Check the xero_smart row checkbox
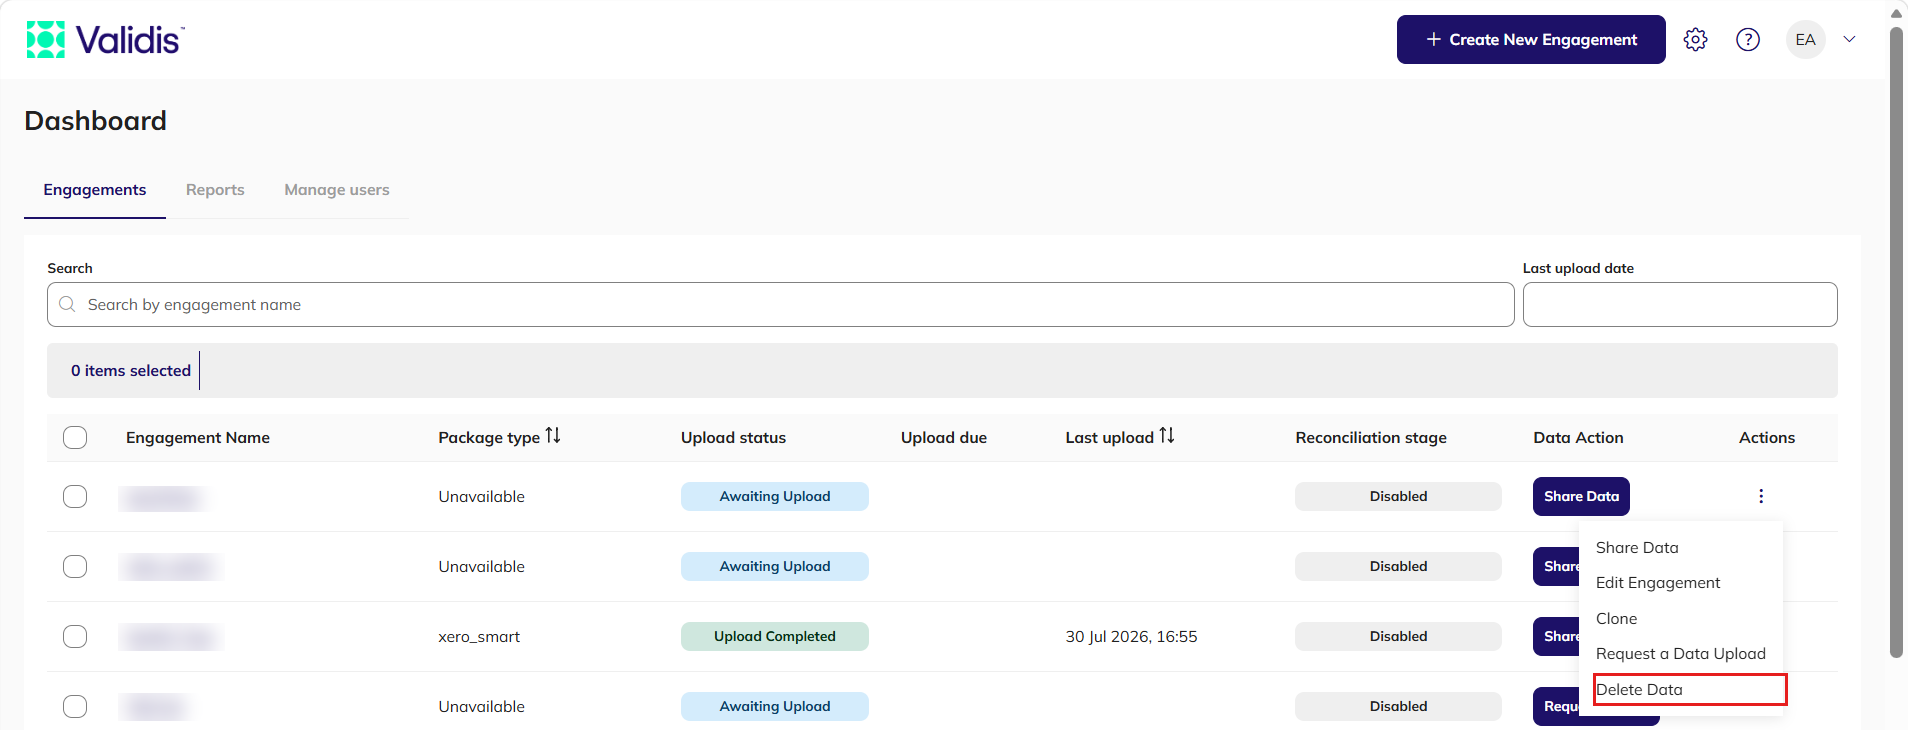The width and height of the screenshot is (1908, 730). point(75,637)
